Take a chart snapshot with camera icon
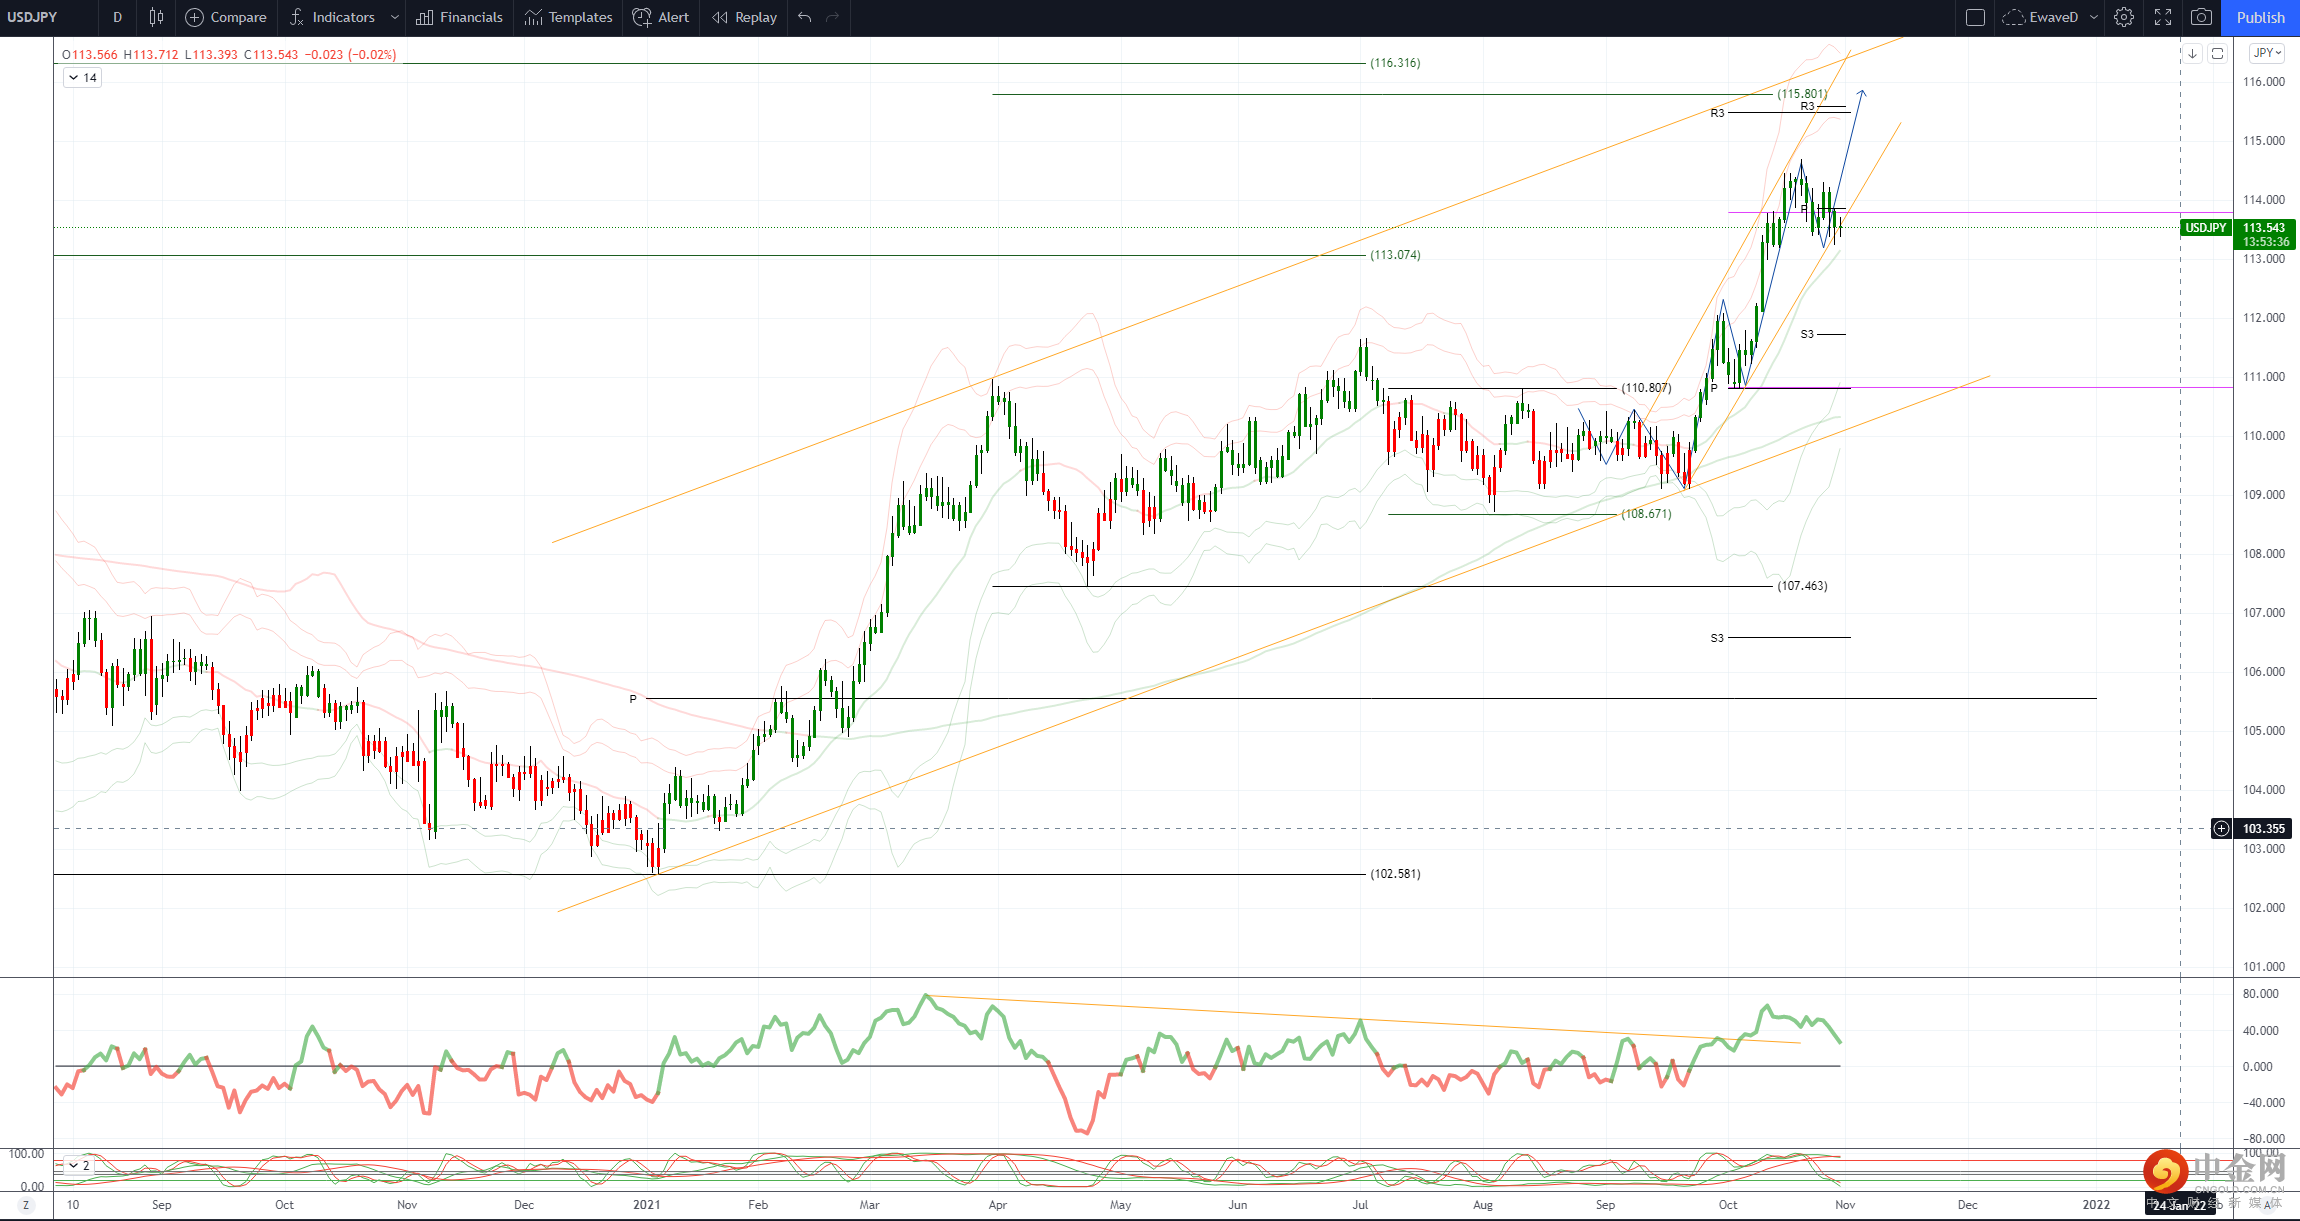The image size is (2300, 1221). pyautogui.click(x=2201, y=17)
